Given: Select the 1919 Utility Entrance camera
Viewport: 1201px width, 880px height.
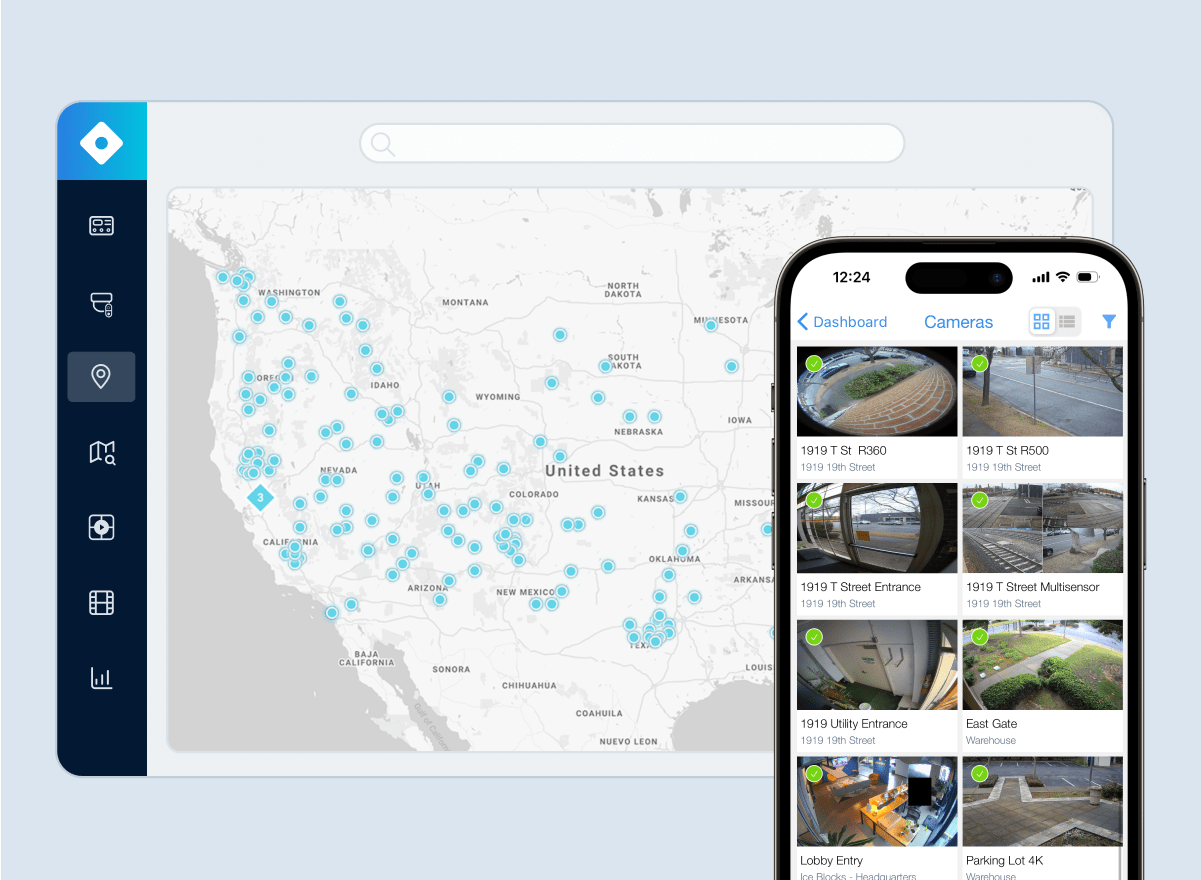Looking at the screenshot, I should (876, 665).
